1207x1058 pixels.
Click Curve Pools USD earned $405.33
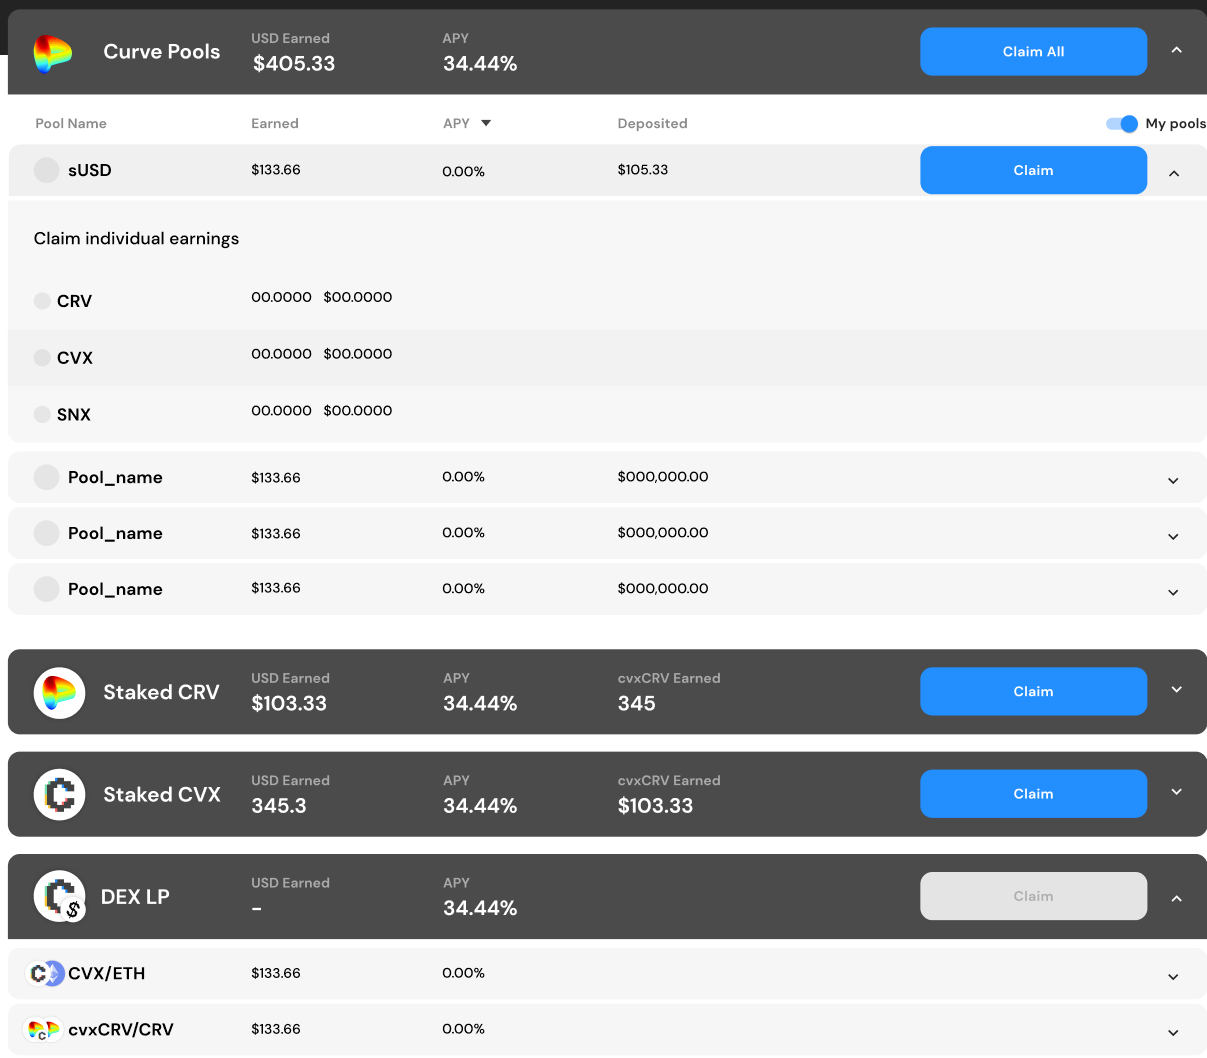pyautogui.click(x=294, y=63)
